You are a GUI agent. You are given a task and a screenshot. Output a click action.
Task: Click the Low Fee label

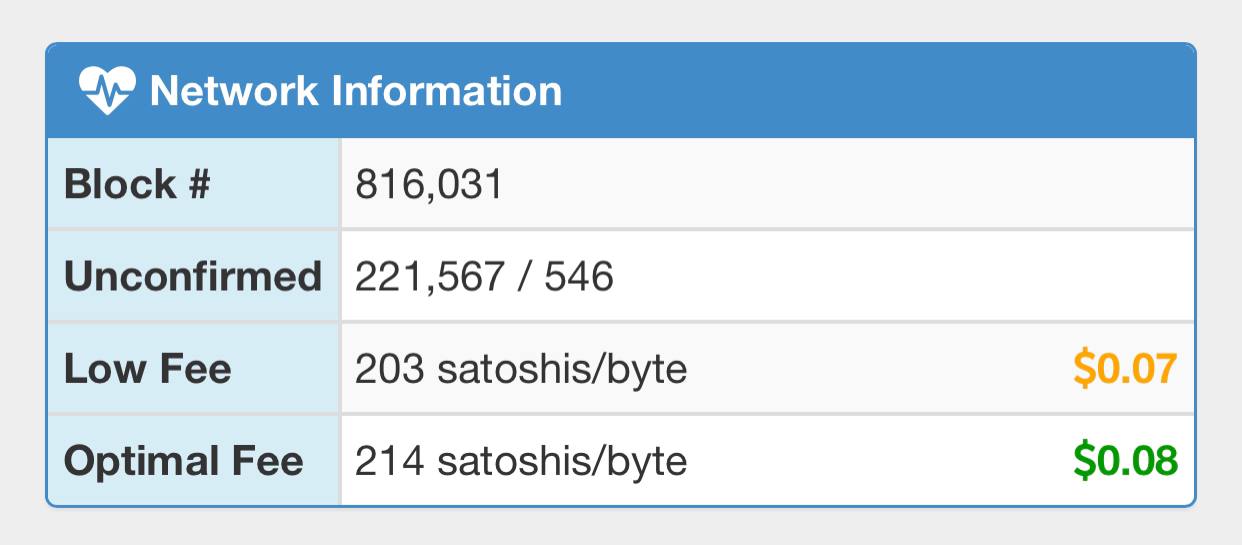tap(148, 369)
